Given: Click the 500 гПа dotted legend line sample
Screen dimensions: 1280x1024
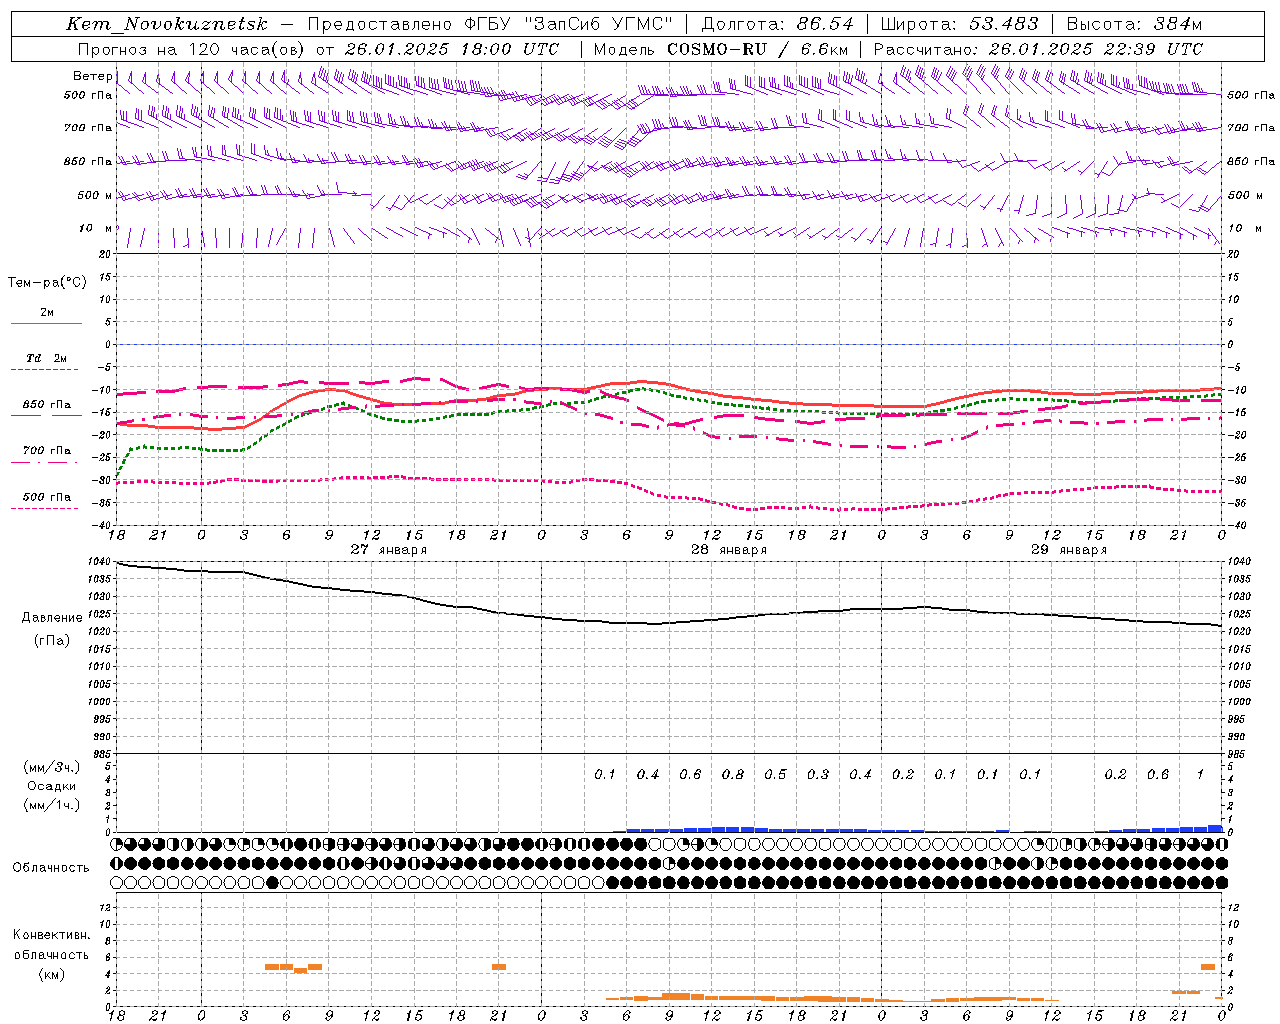Looking at the screenshot, I should click(46, 509).
